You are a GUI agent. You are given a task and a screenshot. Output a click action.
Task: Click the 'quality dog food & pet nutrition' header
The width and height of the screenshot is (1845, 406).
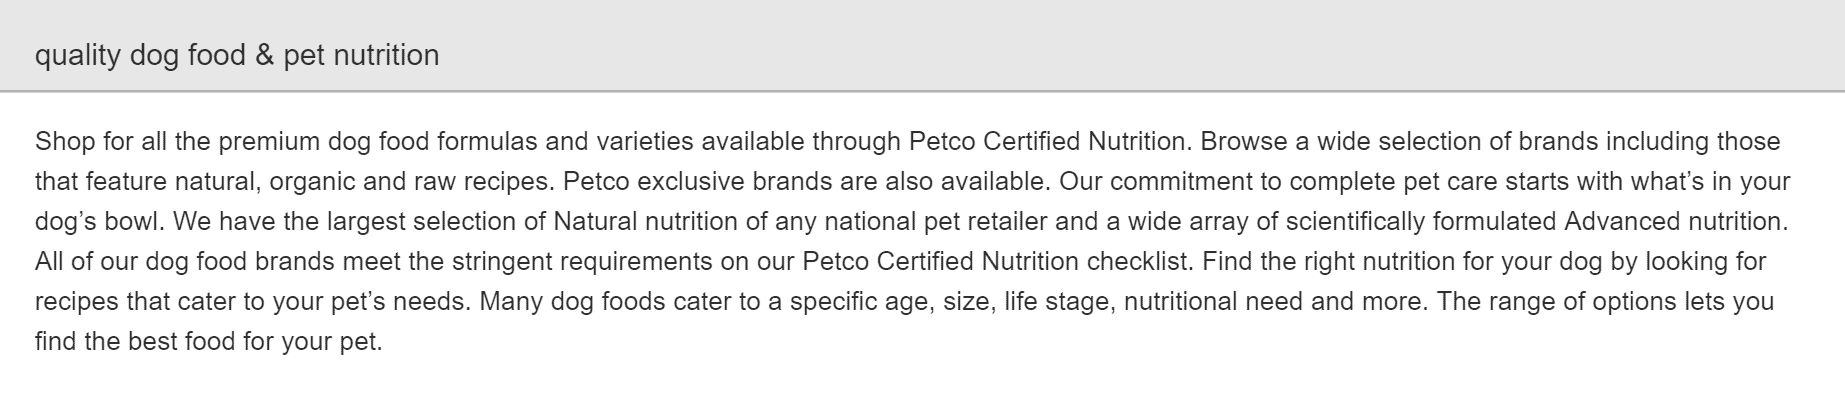click(237, 55)
